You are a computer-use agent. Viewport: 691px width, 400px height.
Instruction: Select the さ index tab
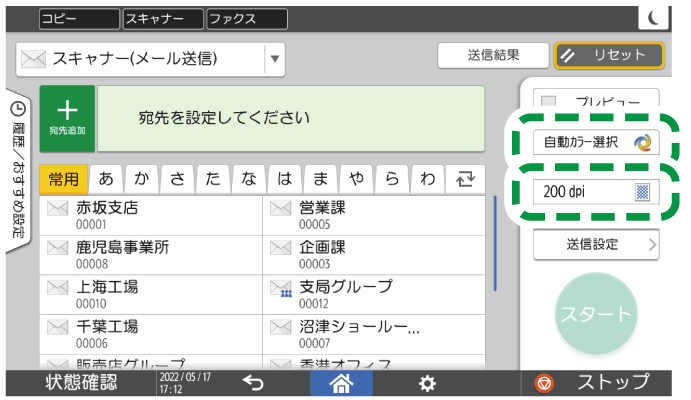178,179
